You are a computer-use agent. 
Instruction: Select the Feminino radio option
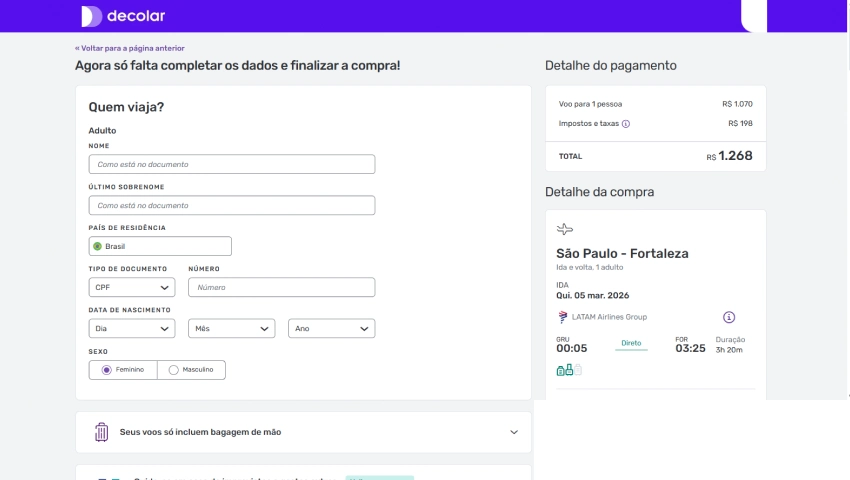coord(107,370)
